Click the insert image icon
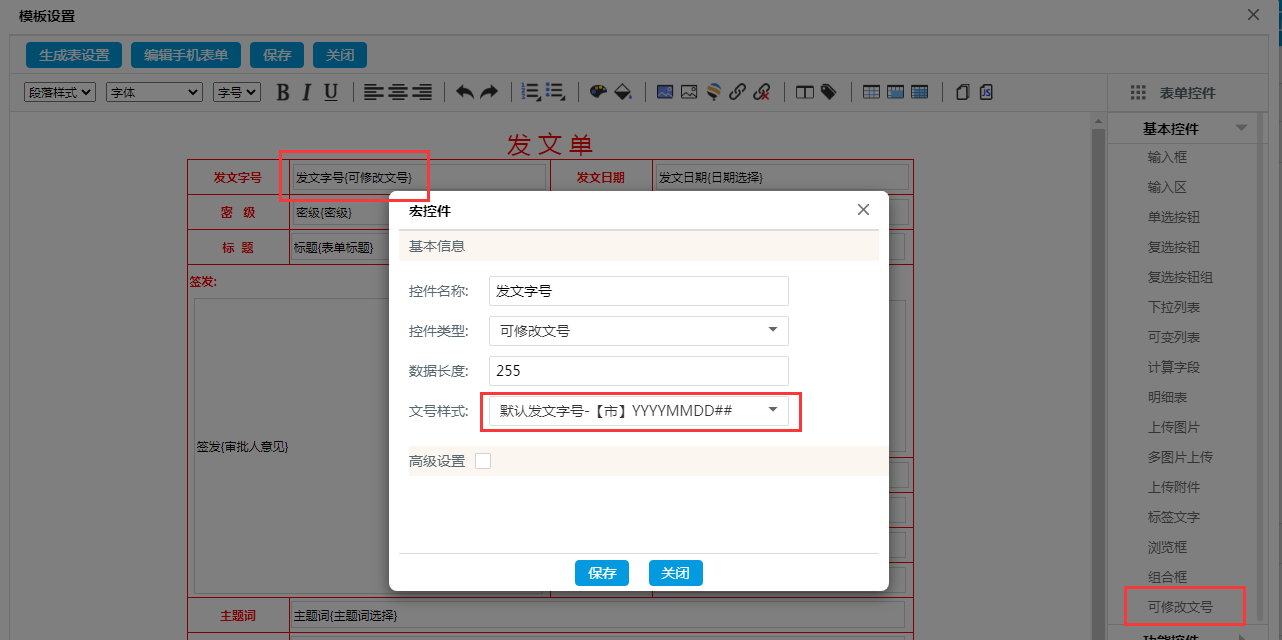This screenshot has width=1282, height=640. 665,92
